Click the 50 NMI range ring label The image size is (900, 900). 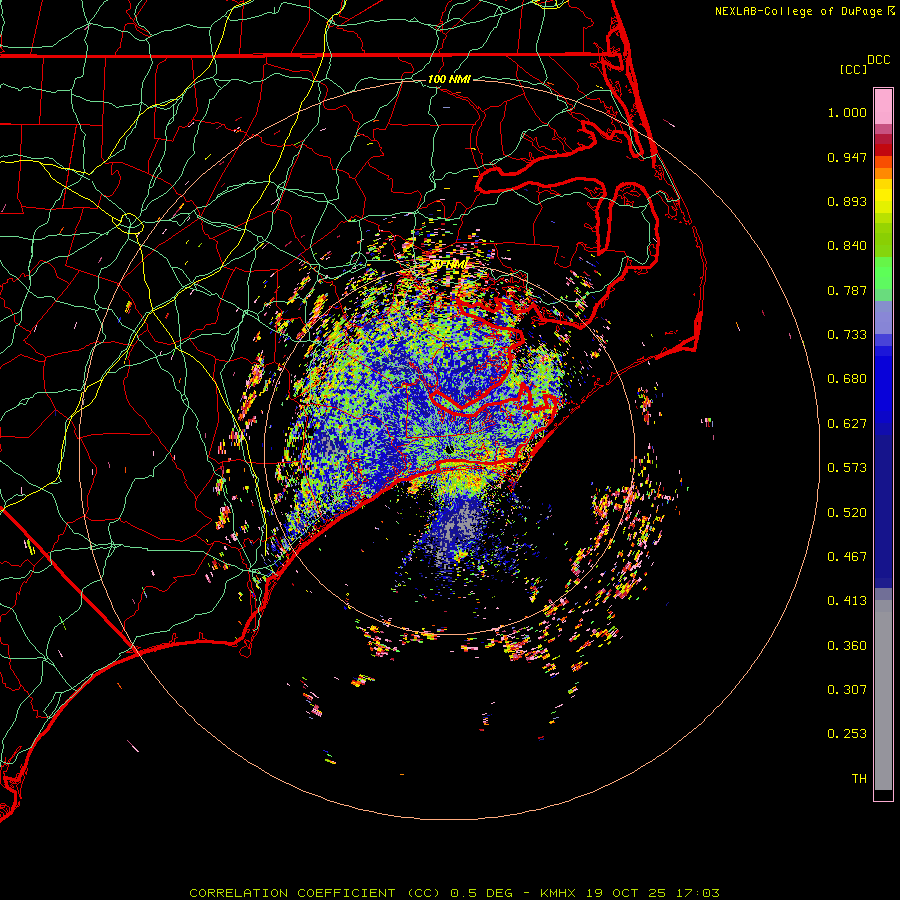pos(449,264)
